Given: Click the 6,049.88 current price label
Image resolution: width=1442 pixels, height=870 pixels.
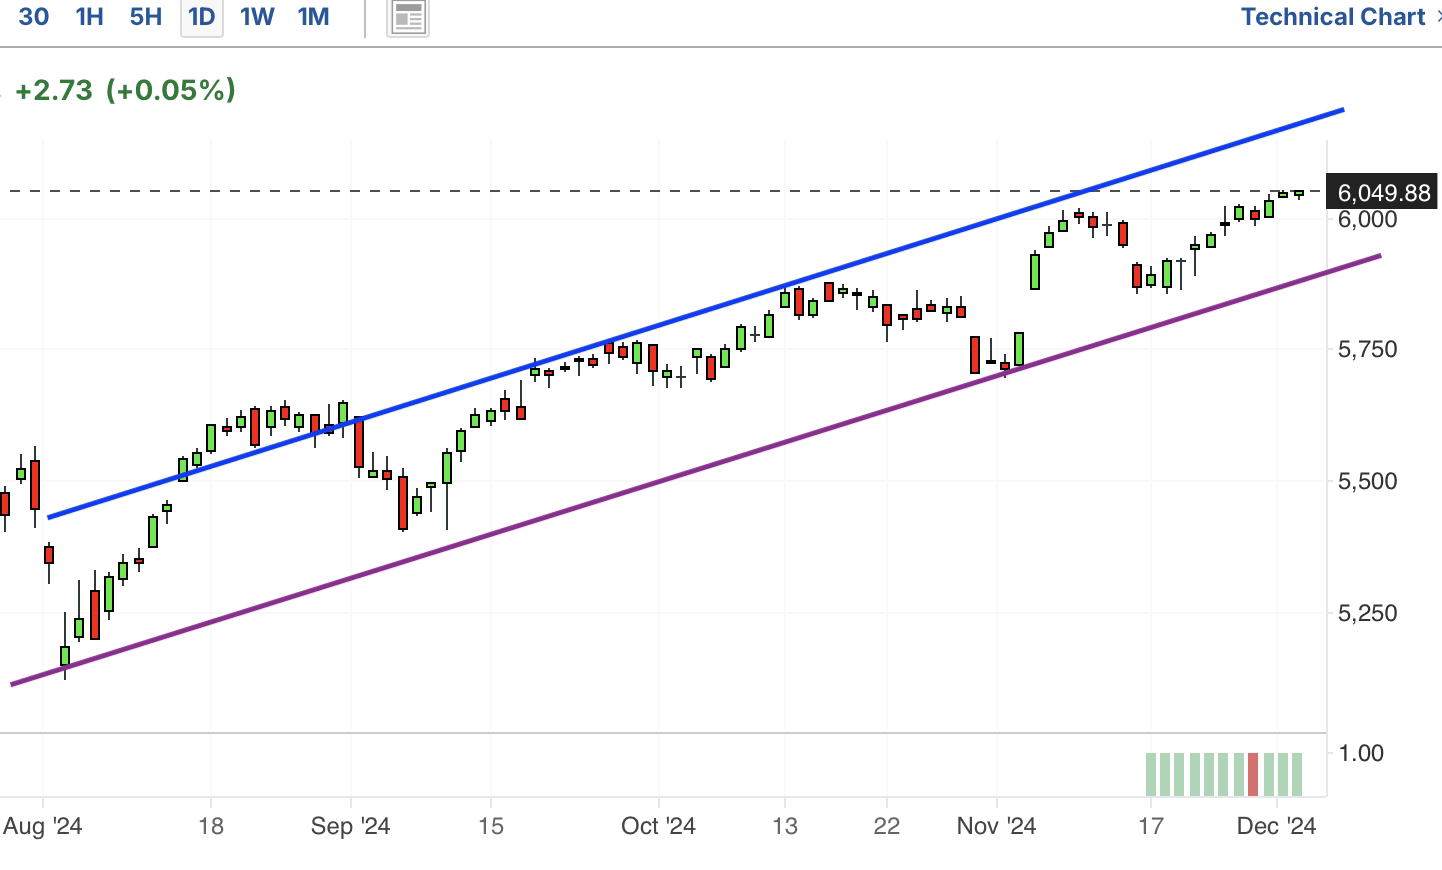Looking at the screenshot, I should [1382, 193].
